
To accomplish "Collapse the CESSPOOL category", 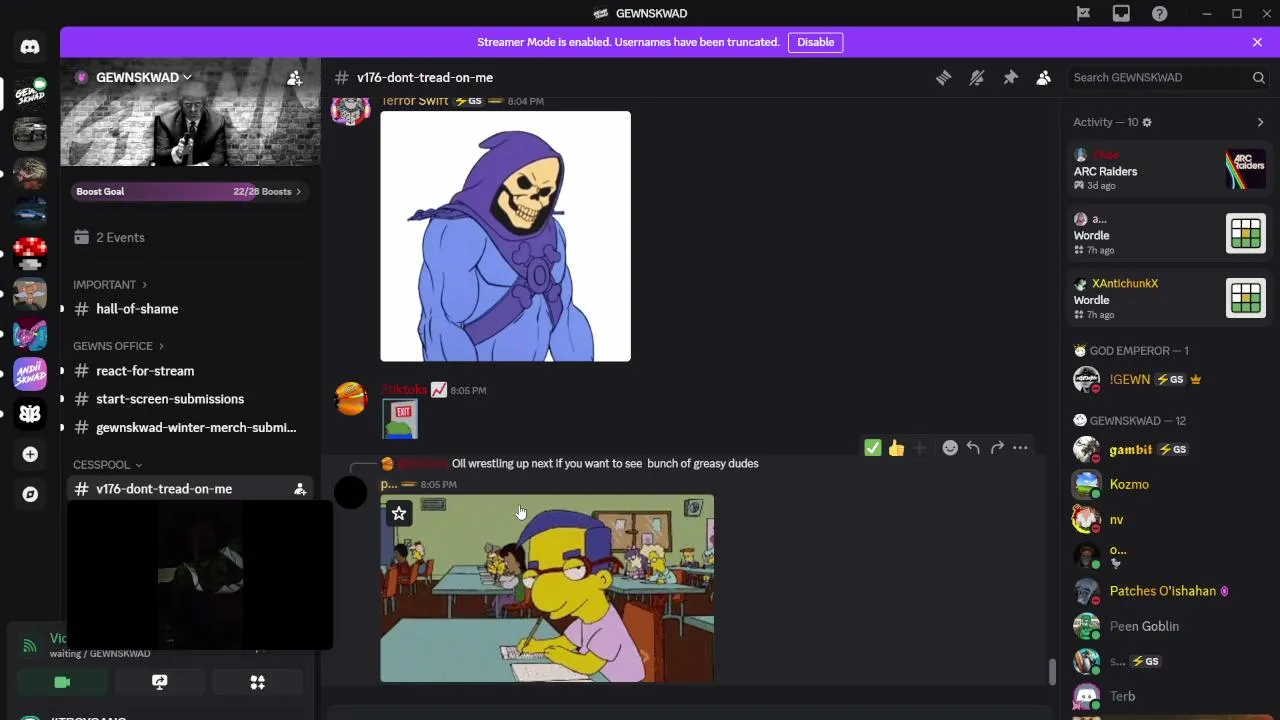I will point(107,465).
